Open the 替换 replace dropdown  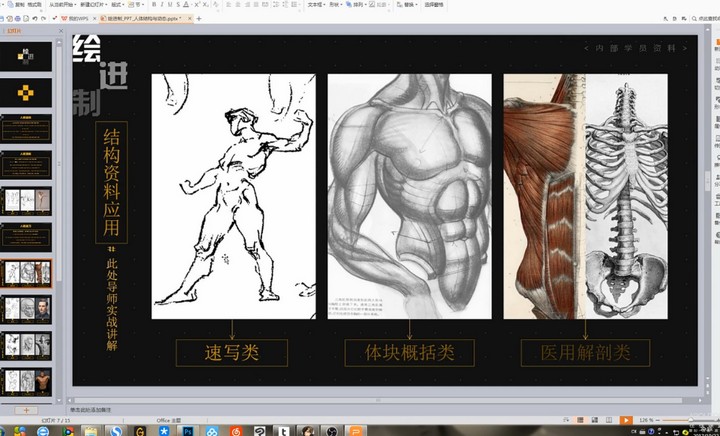[x=407, y=4]
